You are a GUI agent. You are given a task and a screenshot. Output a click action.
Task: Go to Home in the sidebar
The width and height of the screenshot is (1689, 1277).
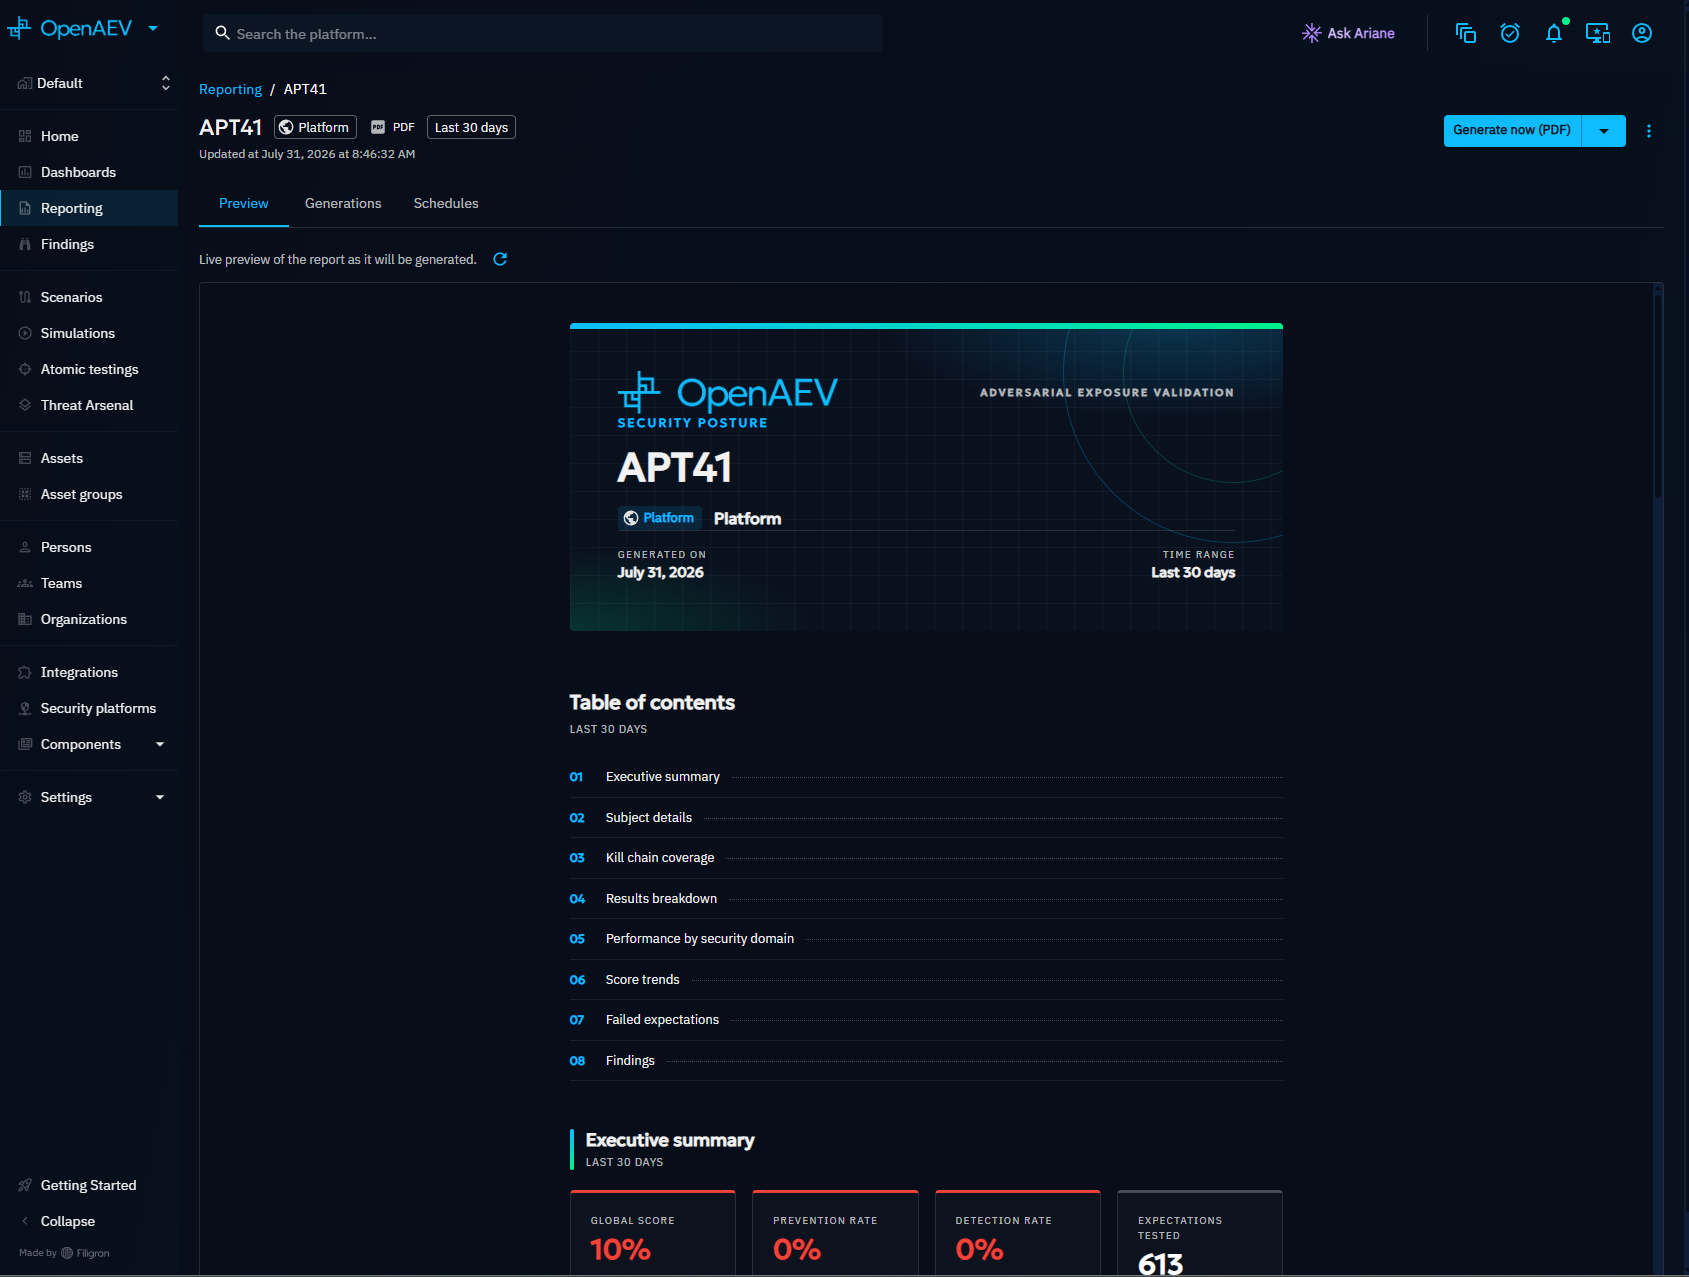pyautogui.click(x=89, y=136)
